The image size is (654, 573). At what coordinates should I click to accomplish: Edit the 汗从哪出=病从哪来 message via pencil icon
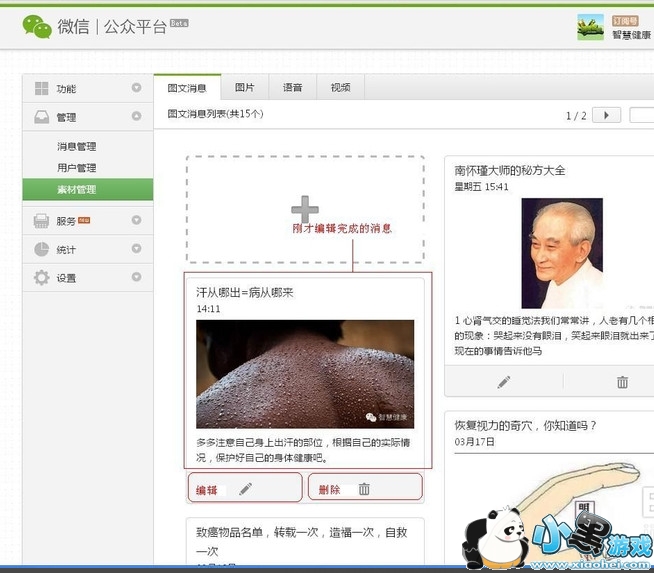pos(246,489)
